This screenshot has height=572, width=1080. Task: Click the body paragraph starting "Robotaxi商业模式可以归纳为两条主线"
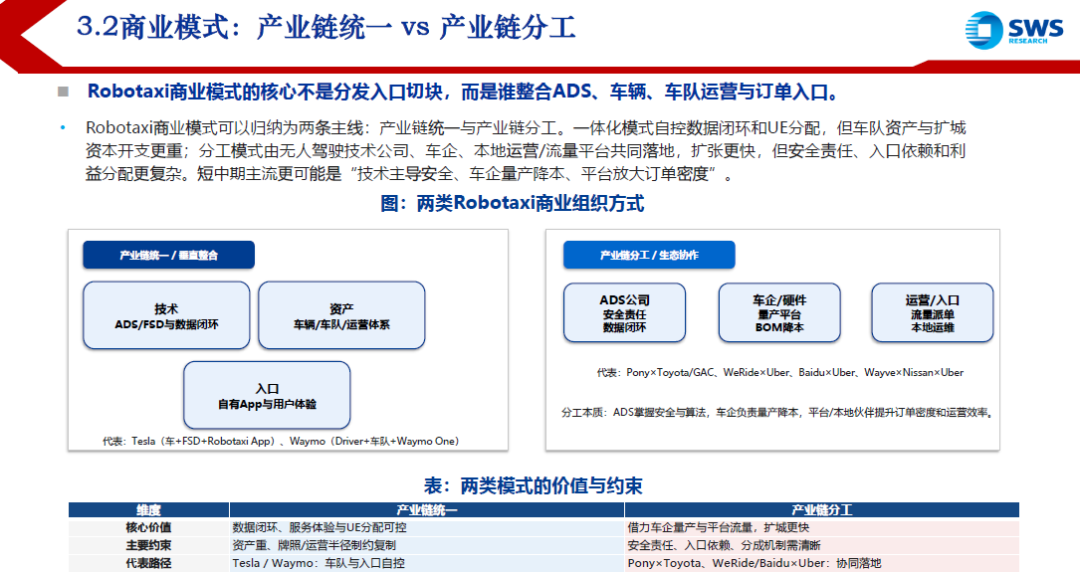click(526, 151)
